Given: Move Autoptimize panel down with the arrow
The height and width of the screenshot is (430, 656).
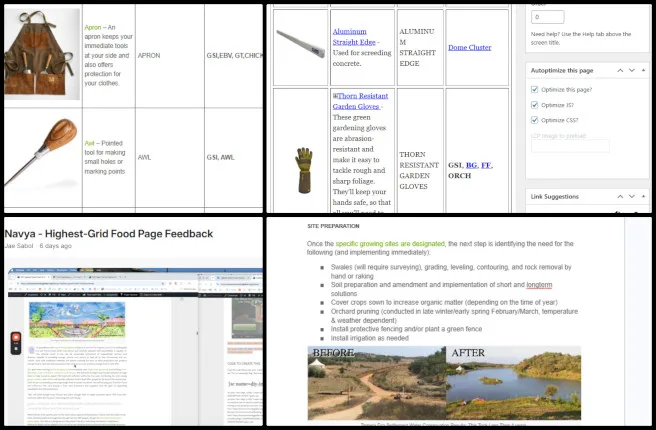Looking at the screenshot, I should pyautogui.click(x=632, y=70).
